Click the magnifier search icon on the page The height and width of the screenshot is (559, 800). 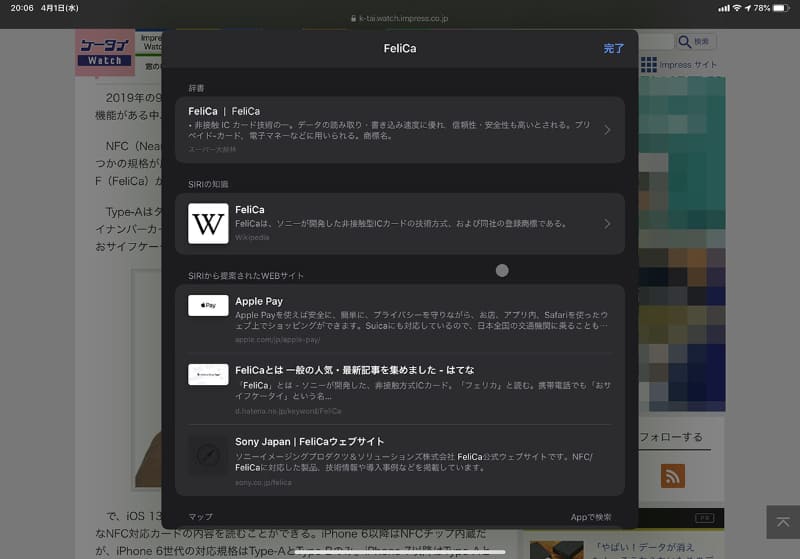click(x=684, y=41)
